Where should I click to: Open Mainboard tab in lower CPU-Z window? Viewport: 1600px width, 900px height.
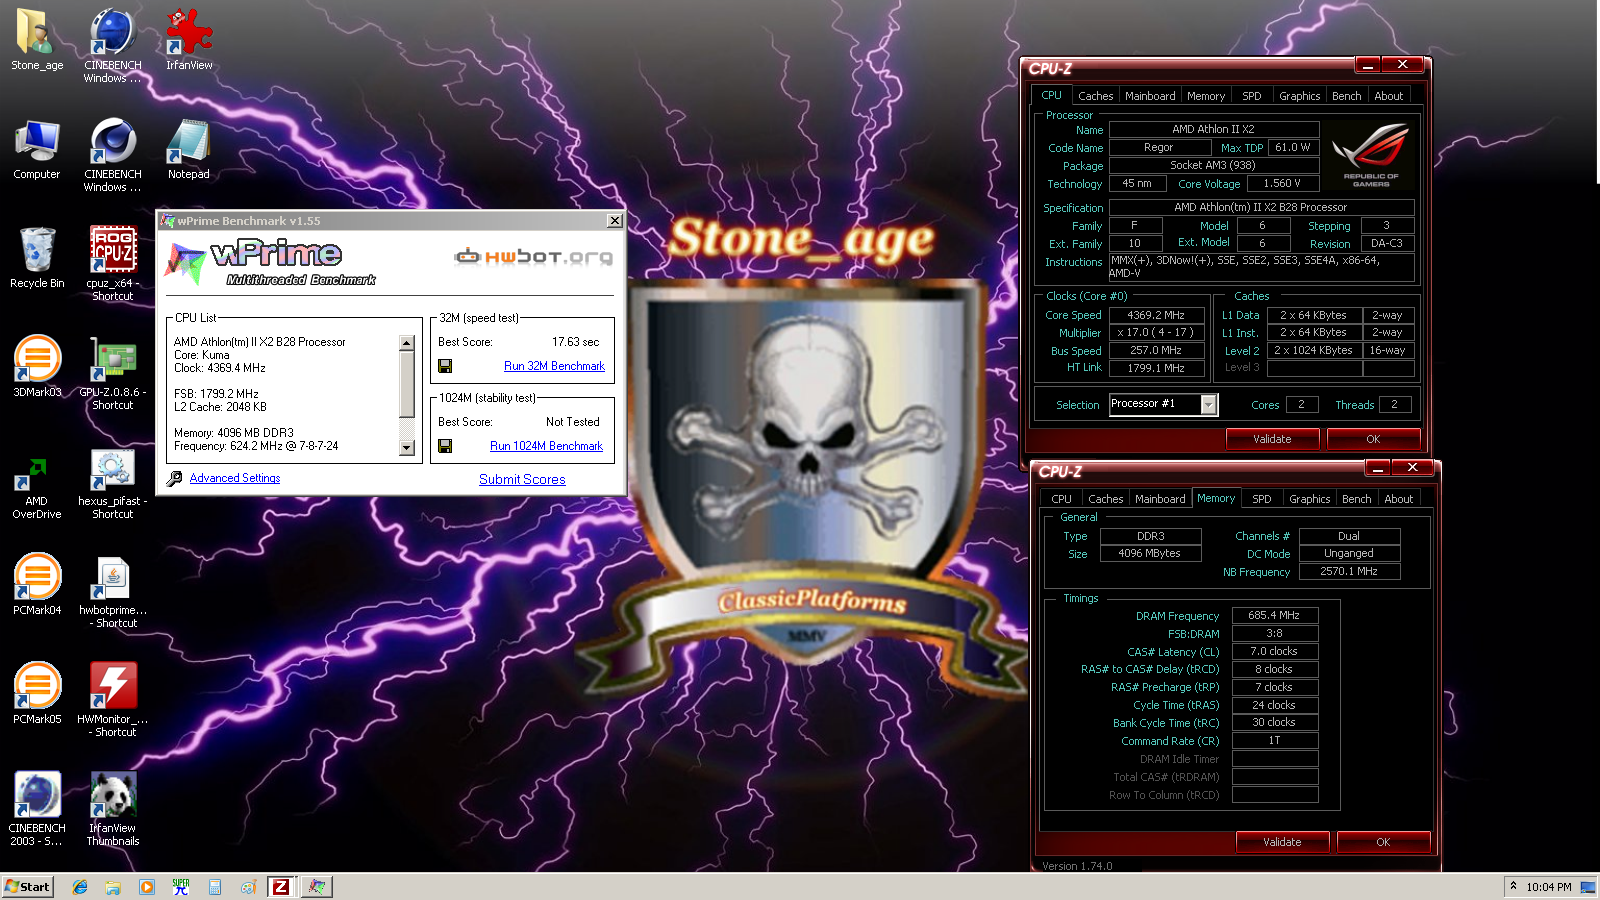pyautogui.click(x=1160, y=499)
